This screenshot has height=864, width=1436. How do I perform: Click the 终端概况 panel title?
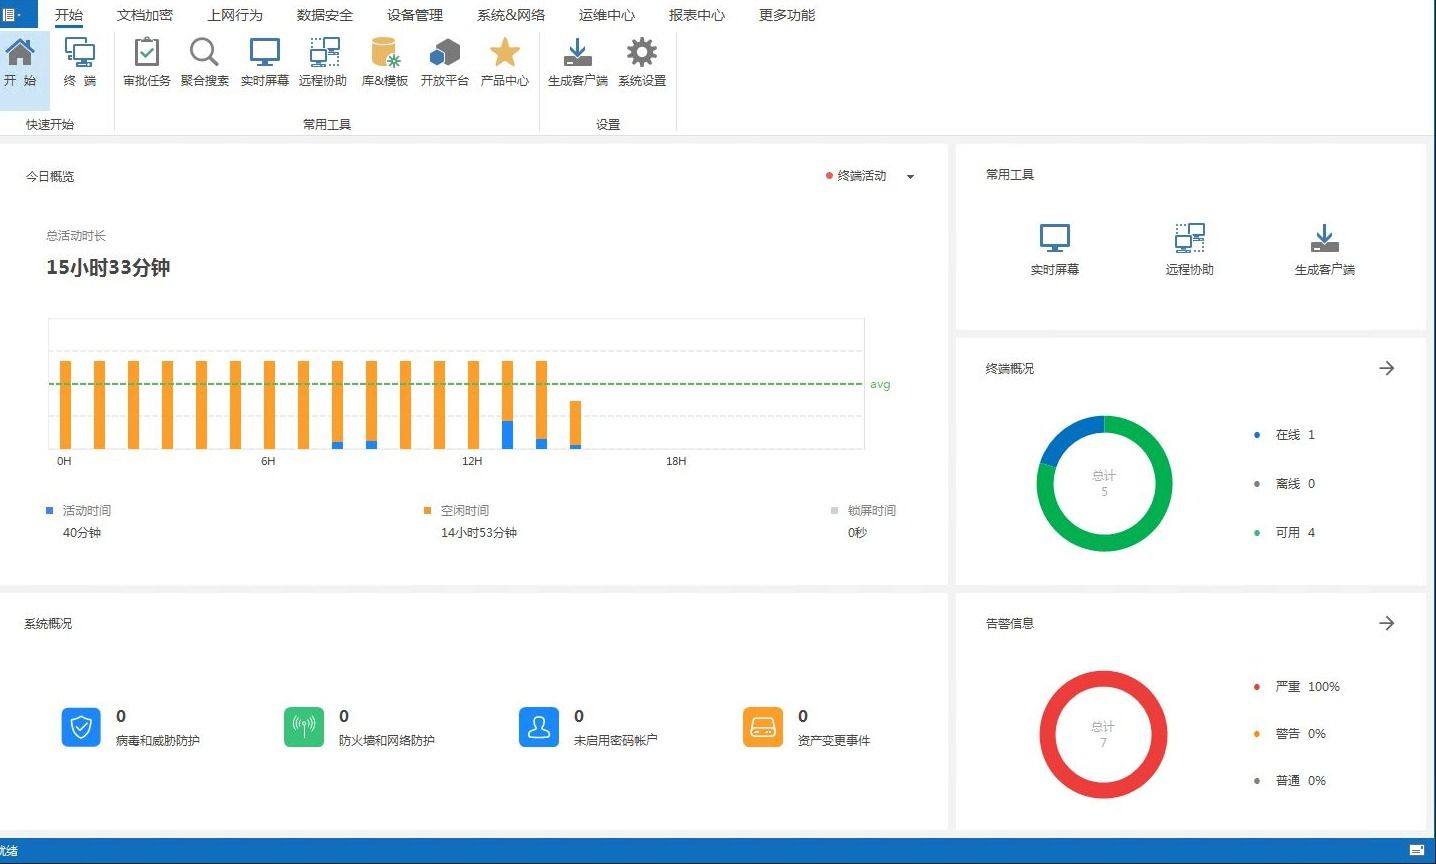[x=1010, y=369]
